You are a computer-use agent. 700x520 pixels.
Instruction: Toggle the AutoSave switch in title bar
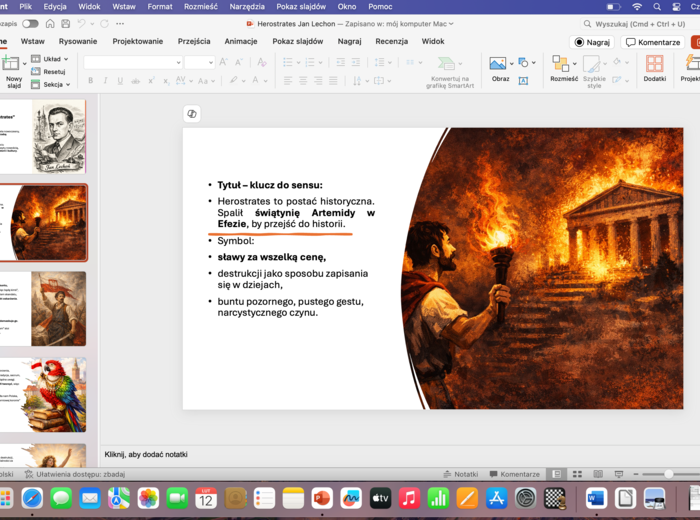pyautogui.click(x=30, y=23)
